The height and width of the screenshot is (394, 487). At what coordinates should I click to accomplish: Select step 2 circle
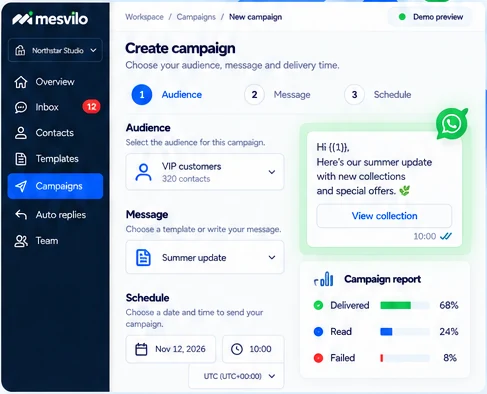pos(254,95)
